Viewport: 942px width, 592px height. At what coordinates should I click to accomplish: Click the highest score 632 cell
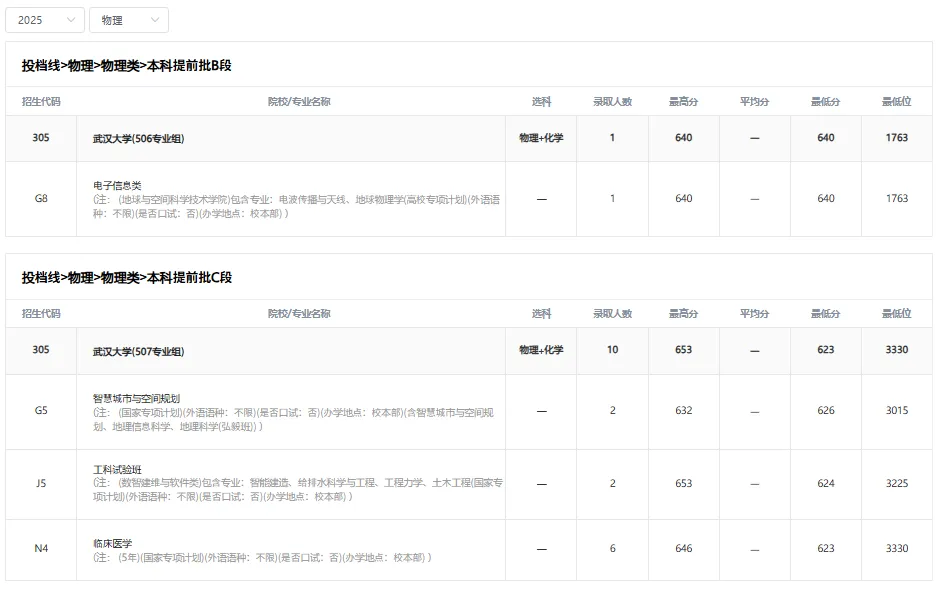(684, 410)
